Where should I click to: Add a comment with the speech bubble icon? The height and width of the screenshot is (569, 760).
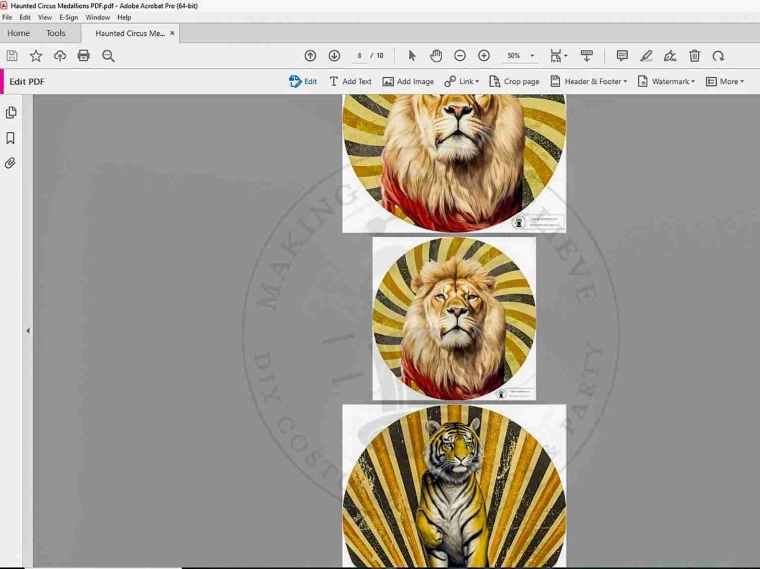pos(622,56)
